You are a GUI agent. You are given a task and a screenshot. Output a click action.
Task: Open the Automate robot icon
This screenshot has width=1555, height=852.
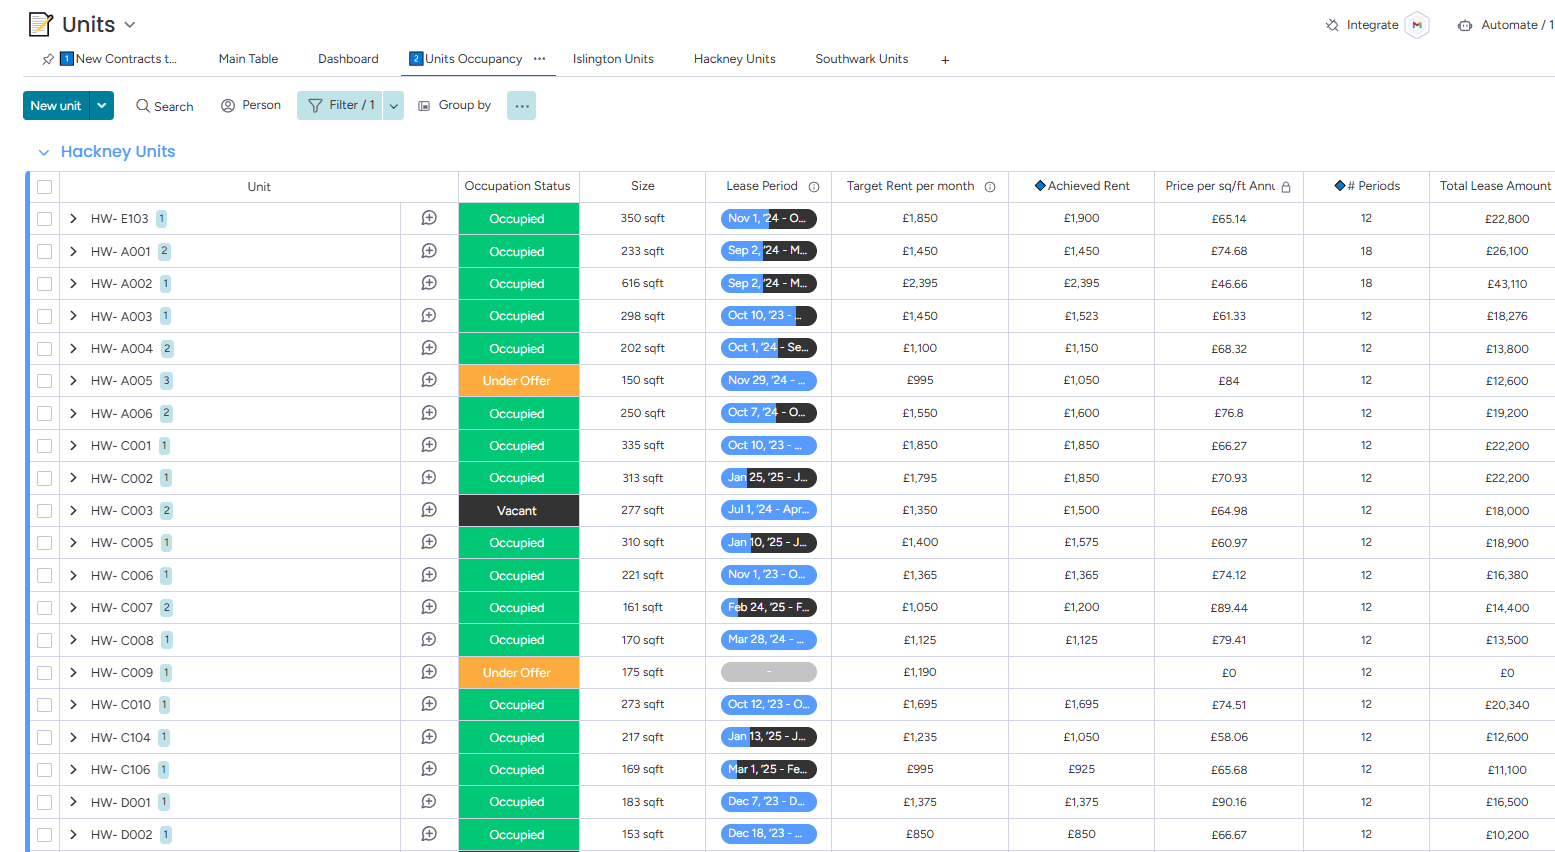click(1465, 25)
